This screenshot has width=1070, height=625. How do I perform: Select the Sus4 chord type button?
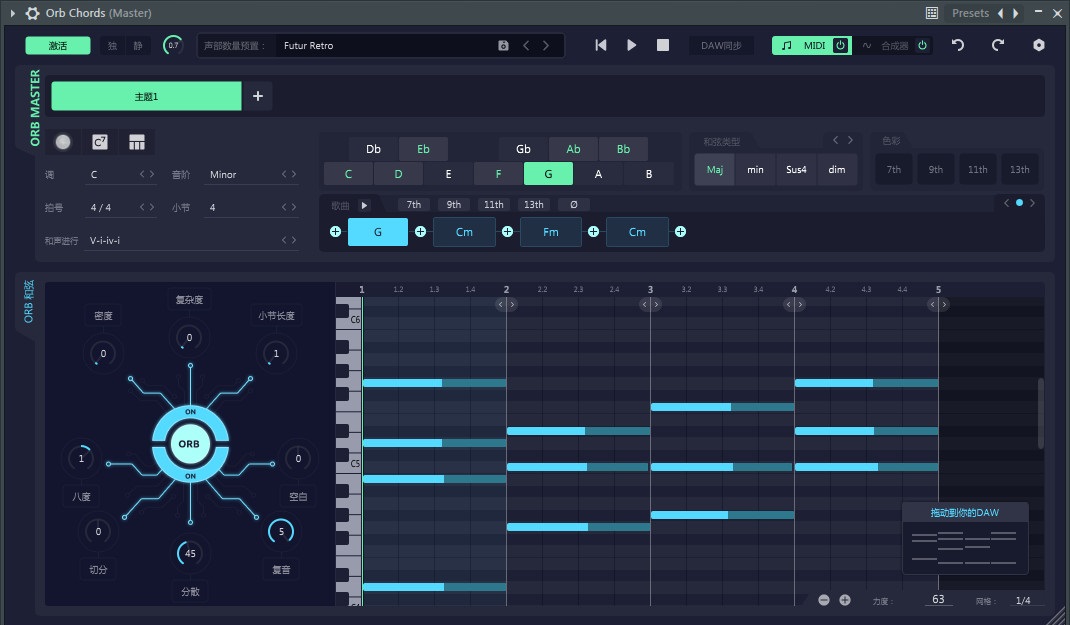pyautogui.click(x=795, y=170)
